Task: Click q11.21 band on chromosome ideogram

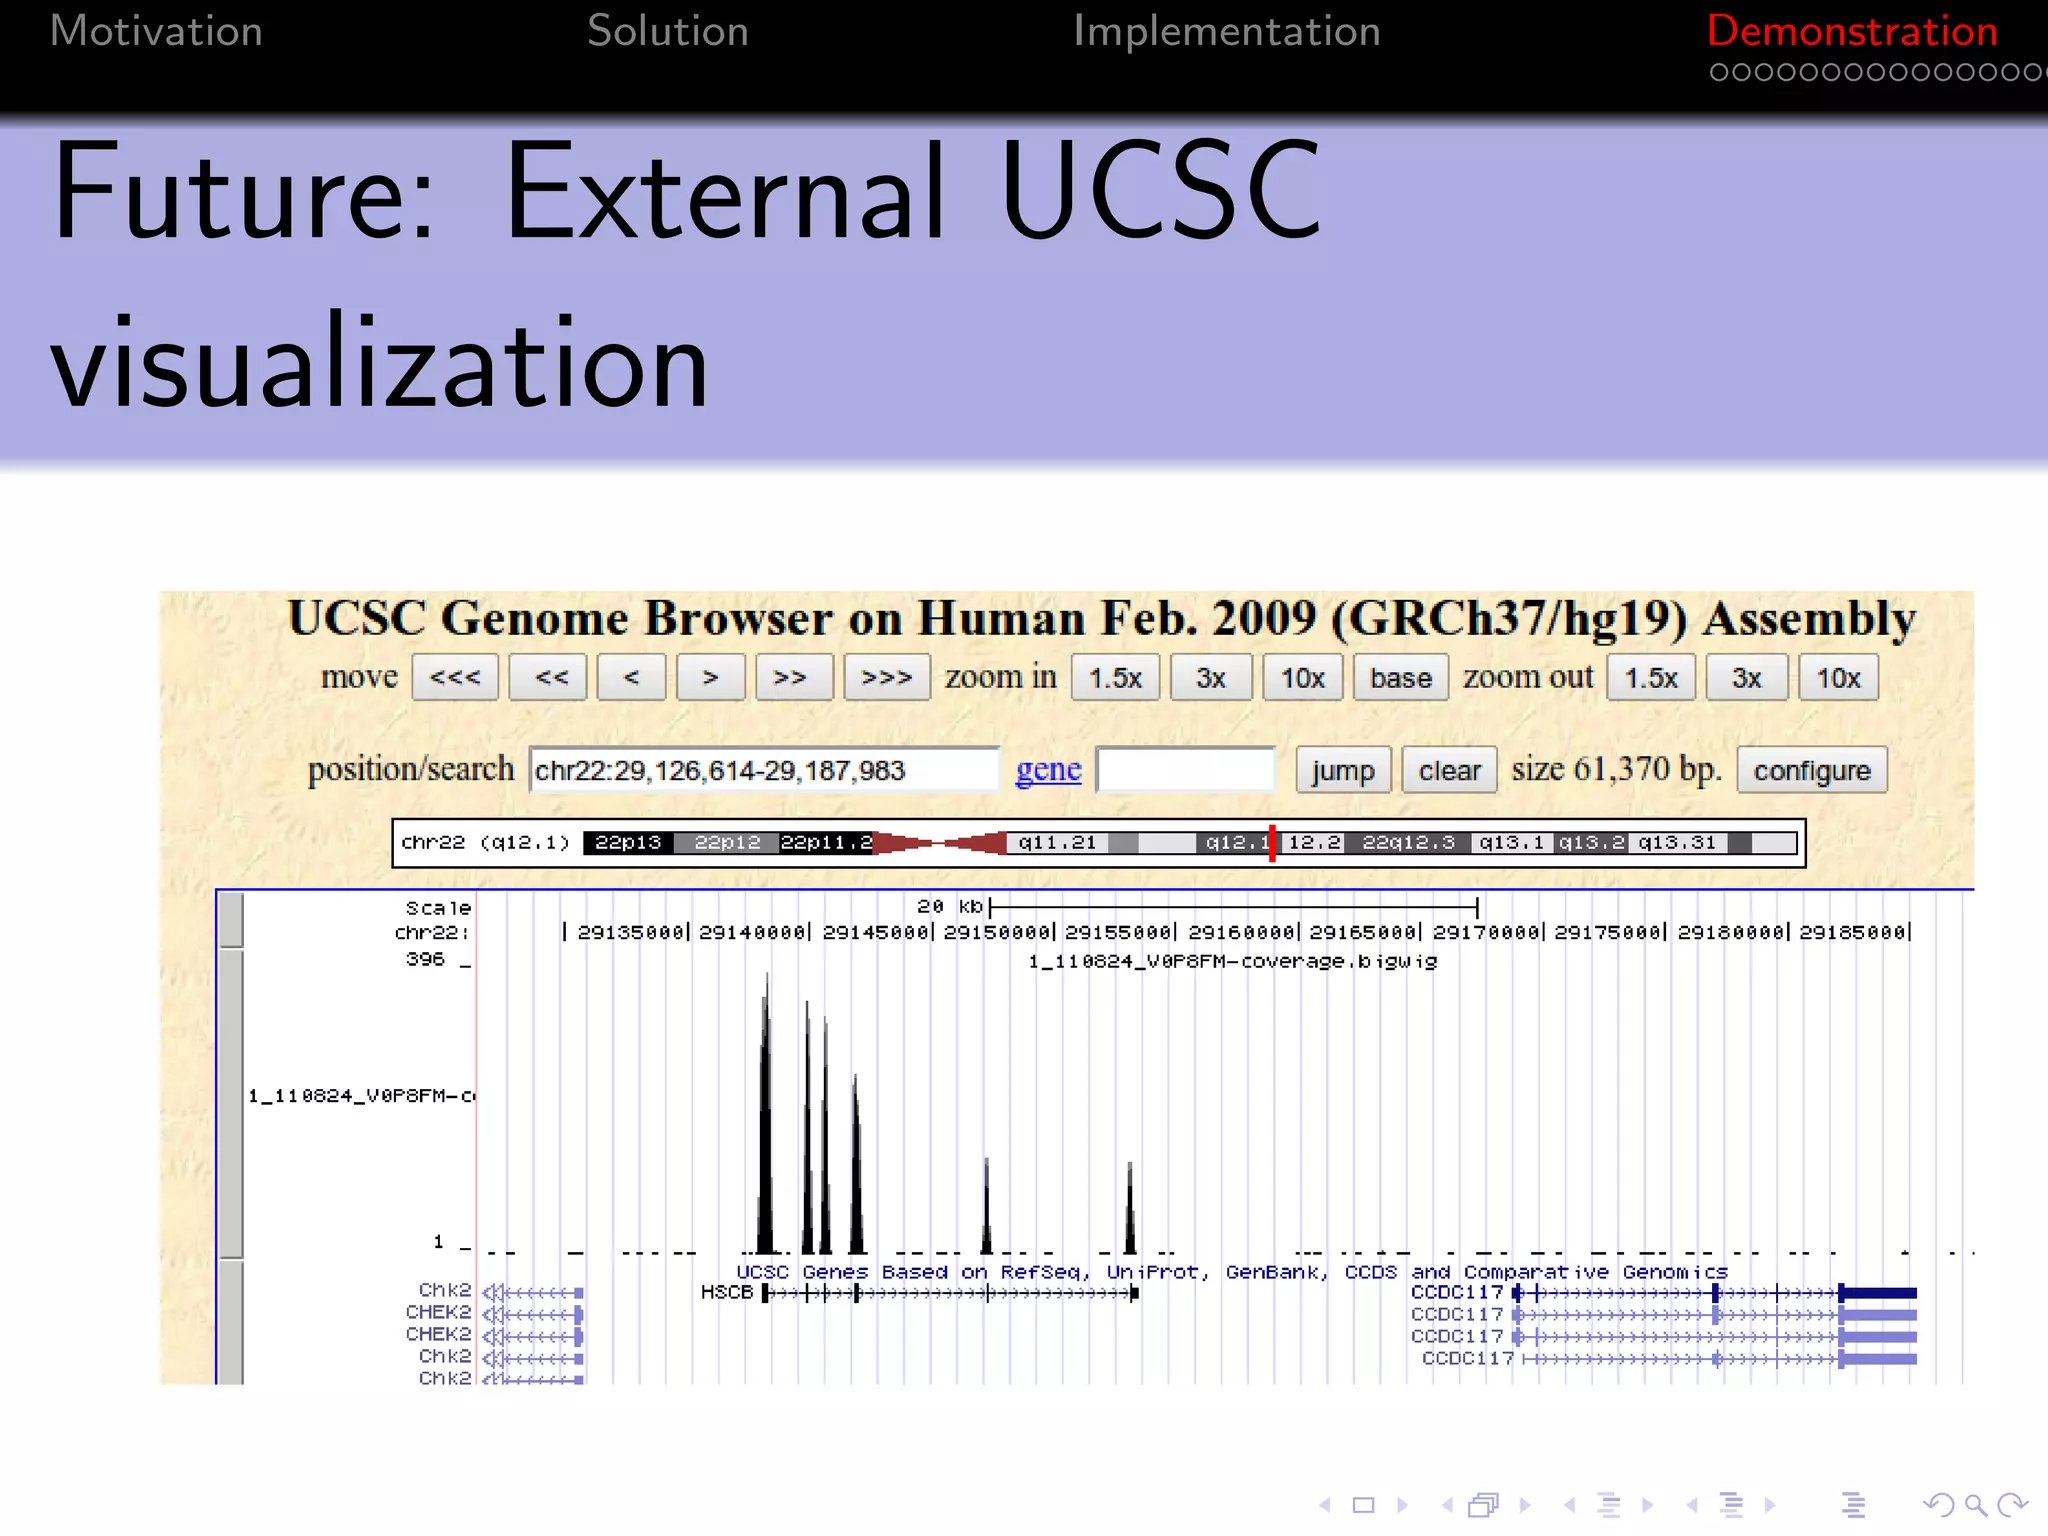Action: 1057,843
